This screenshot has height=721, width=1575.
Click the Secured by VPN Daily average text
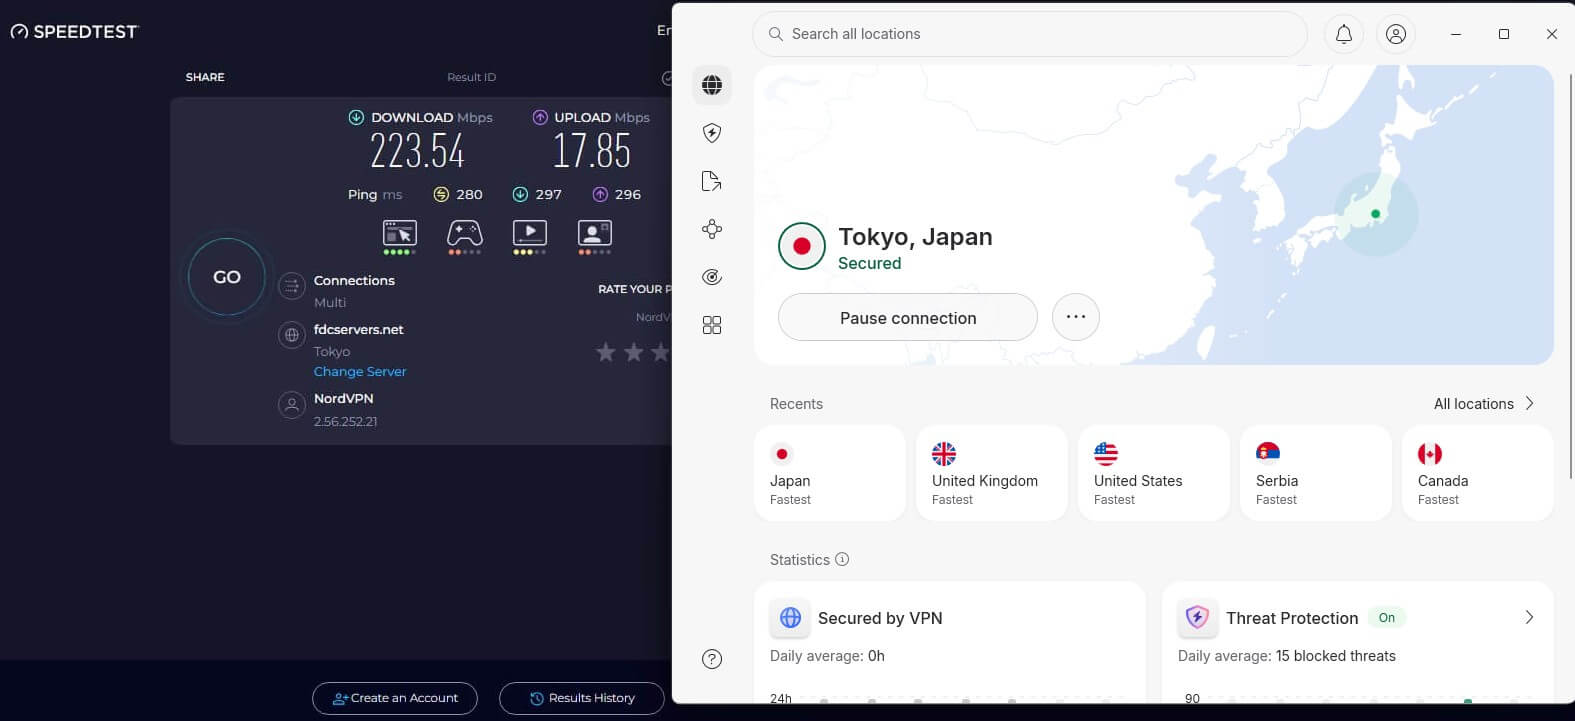pos(827,656)
